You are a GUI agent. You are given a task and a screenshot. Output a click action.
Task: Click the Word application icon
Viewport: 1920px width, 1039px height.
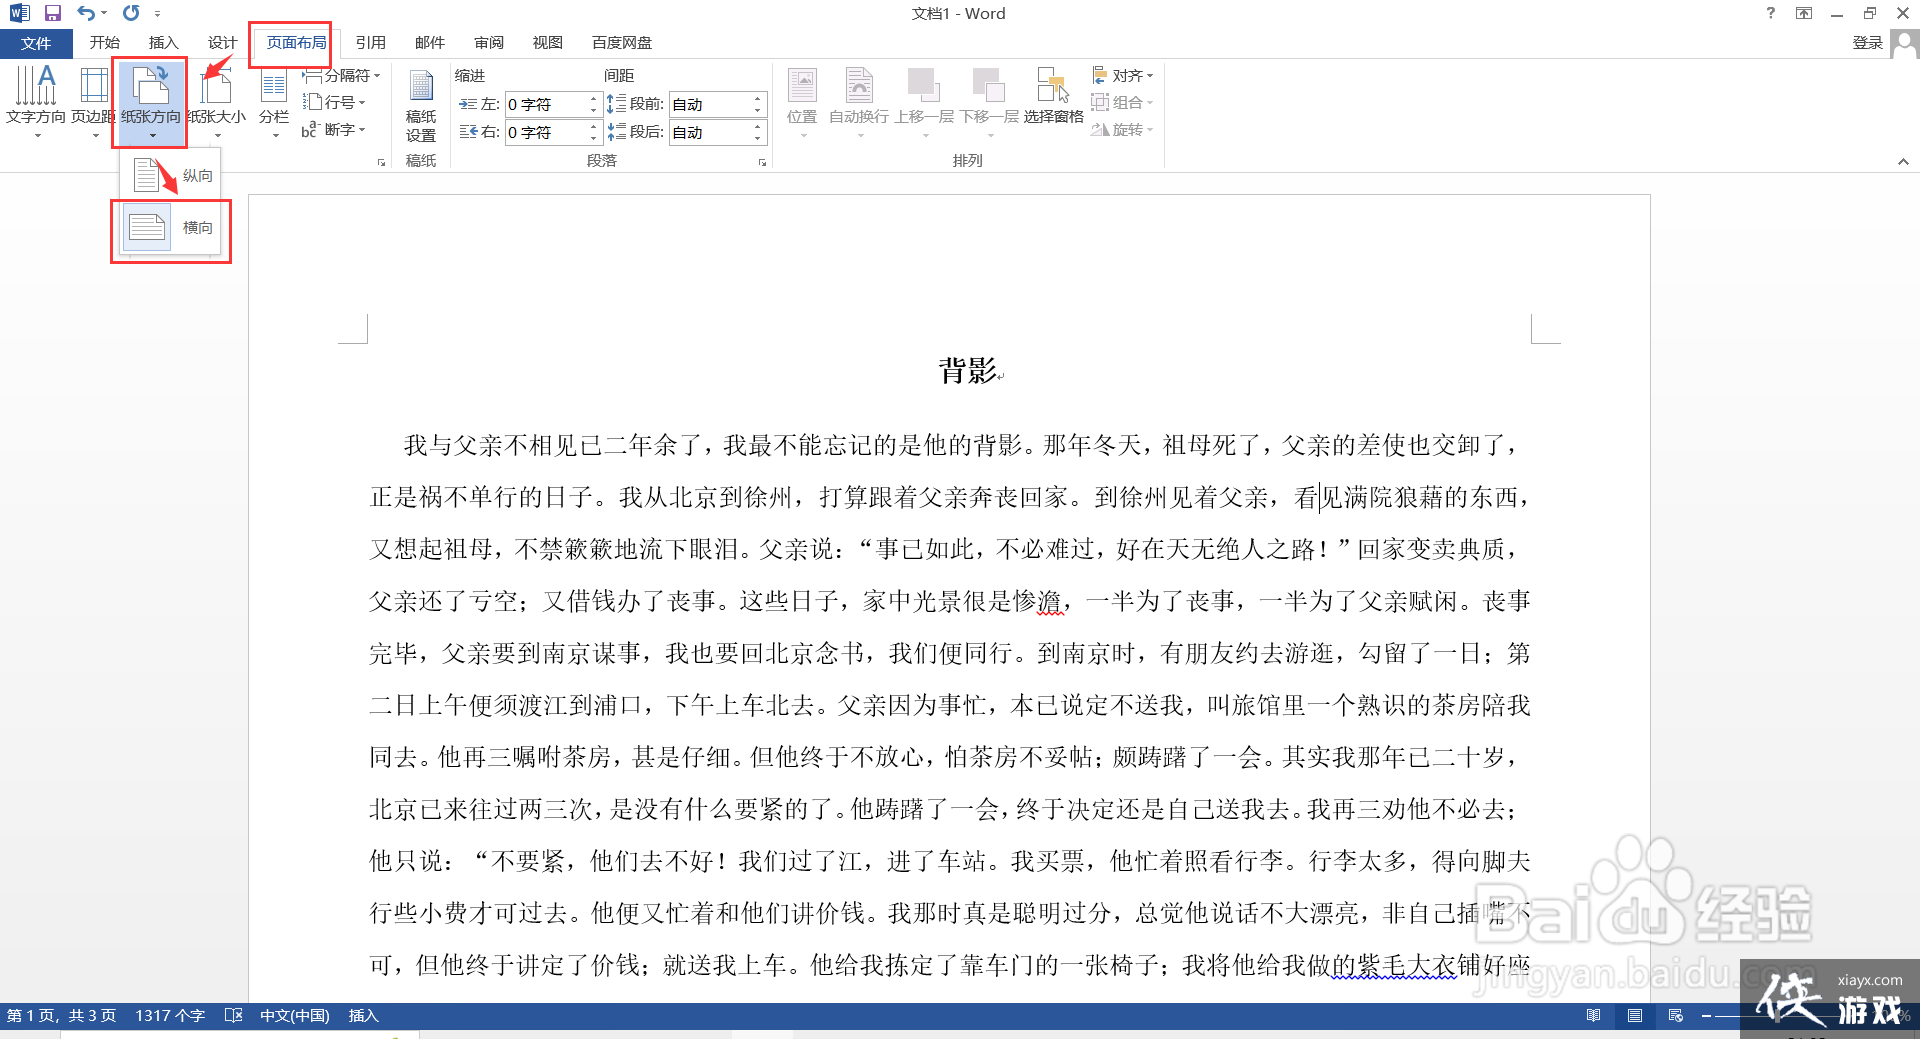[19, 13]
